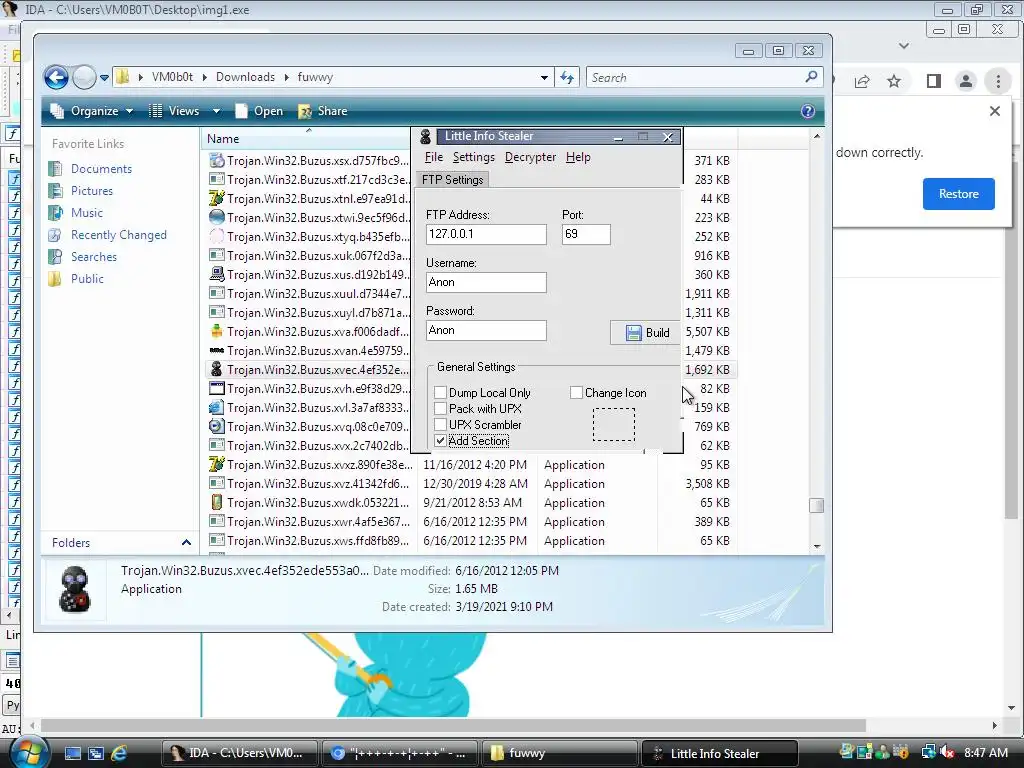The image size is (1024, 768).
Task: Click Show Desktop quick launch icon
Action: click(72, 753)
